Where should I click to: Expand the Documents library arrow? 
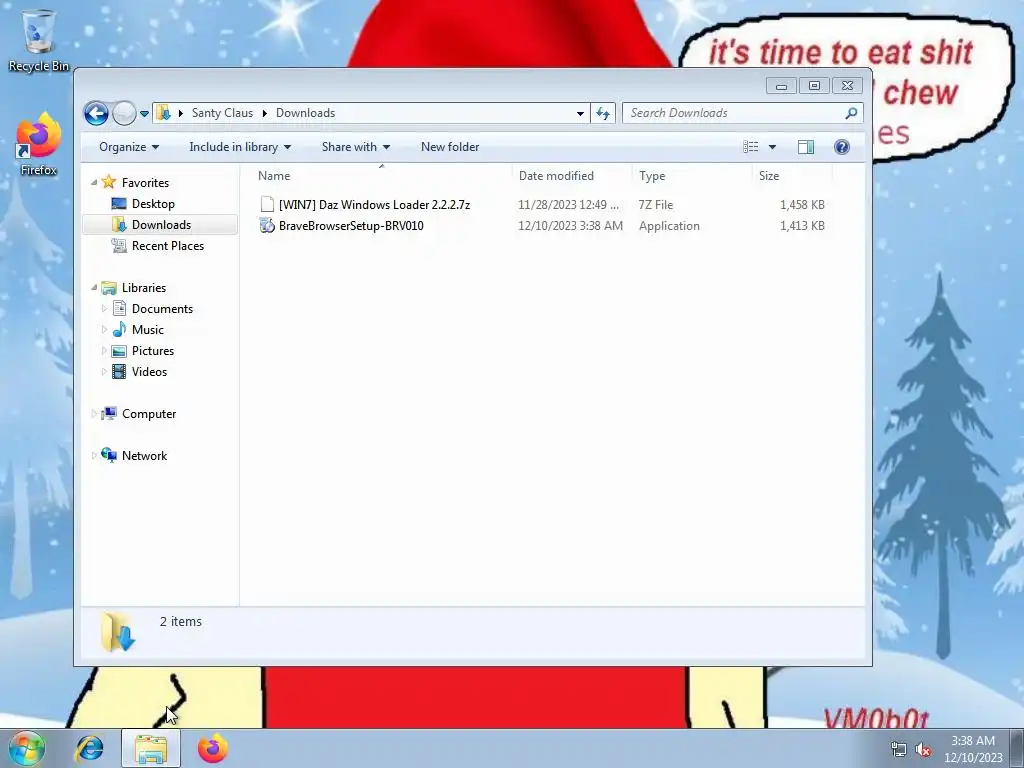tap(104, 308)
